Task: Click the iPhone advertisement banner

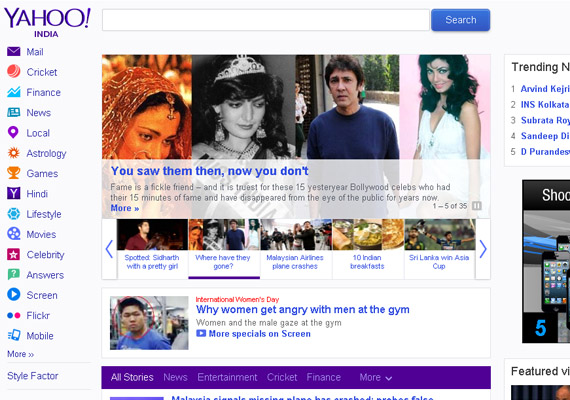Action: [x=546, y=261]
